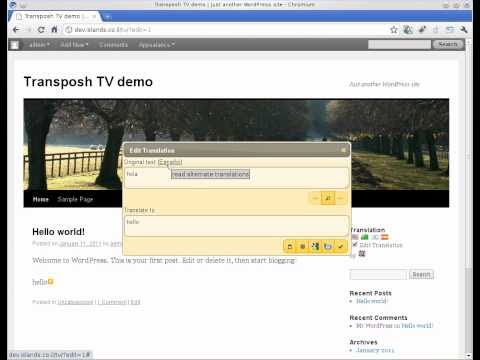Viewport: 480px width, 360px height.
Task: Bookmark this page with the star icon
Action: [394, 30]
